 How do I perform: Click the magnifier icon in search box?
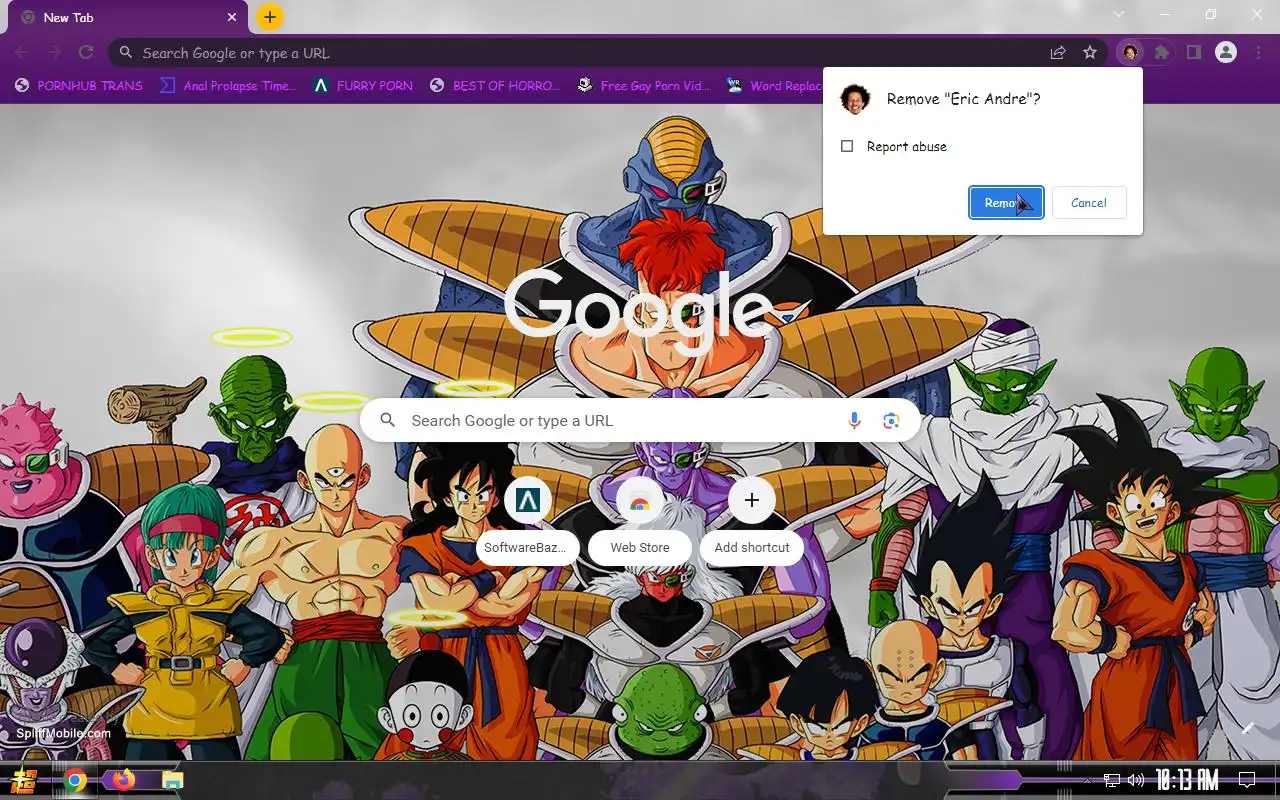pos(388,421)
